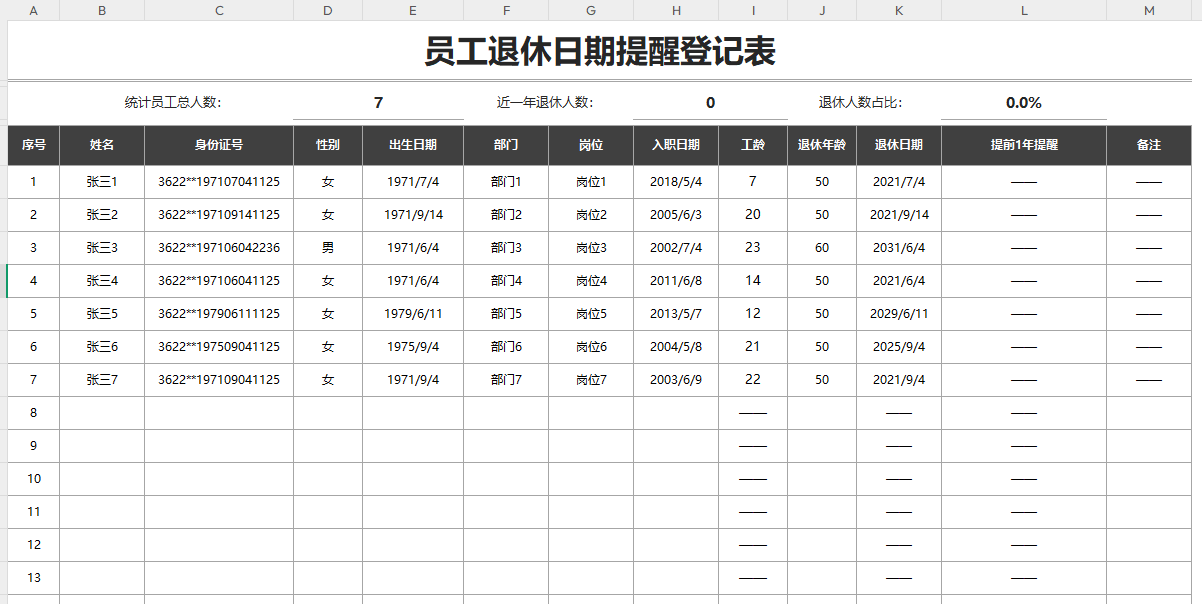Click the 0.0% retirement ratio cell
This screenshot has height=604, width=1202.
point(1023,101)
